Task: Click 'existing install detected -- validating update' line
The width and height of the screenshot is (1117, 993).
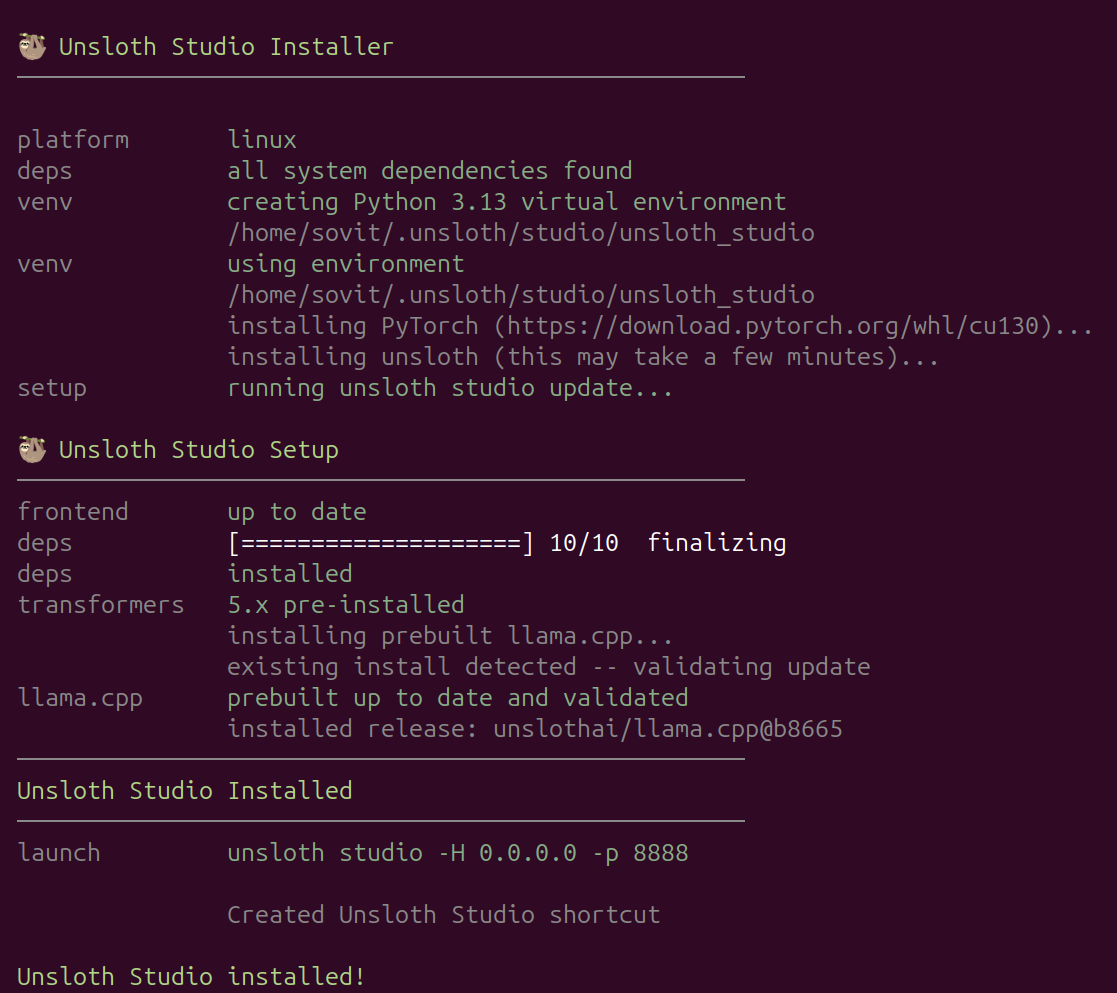Action: (549, 667)
